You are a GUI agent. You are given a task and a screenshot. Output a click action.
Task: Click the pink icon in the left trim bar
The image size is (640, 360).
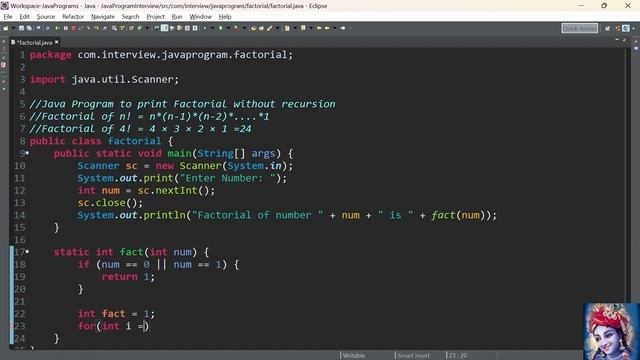tap(4, 65)
